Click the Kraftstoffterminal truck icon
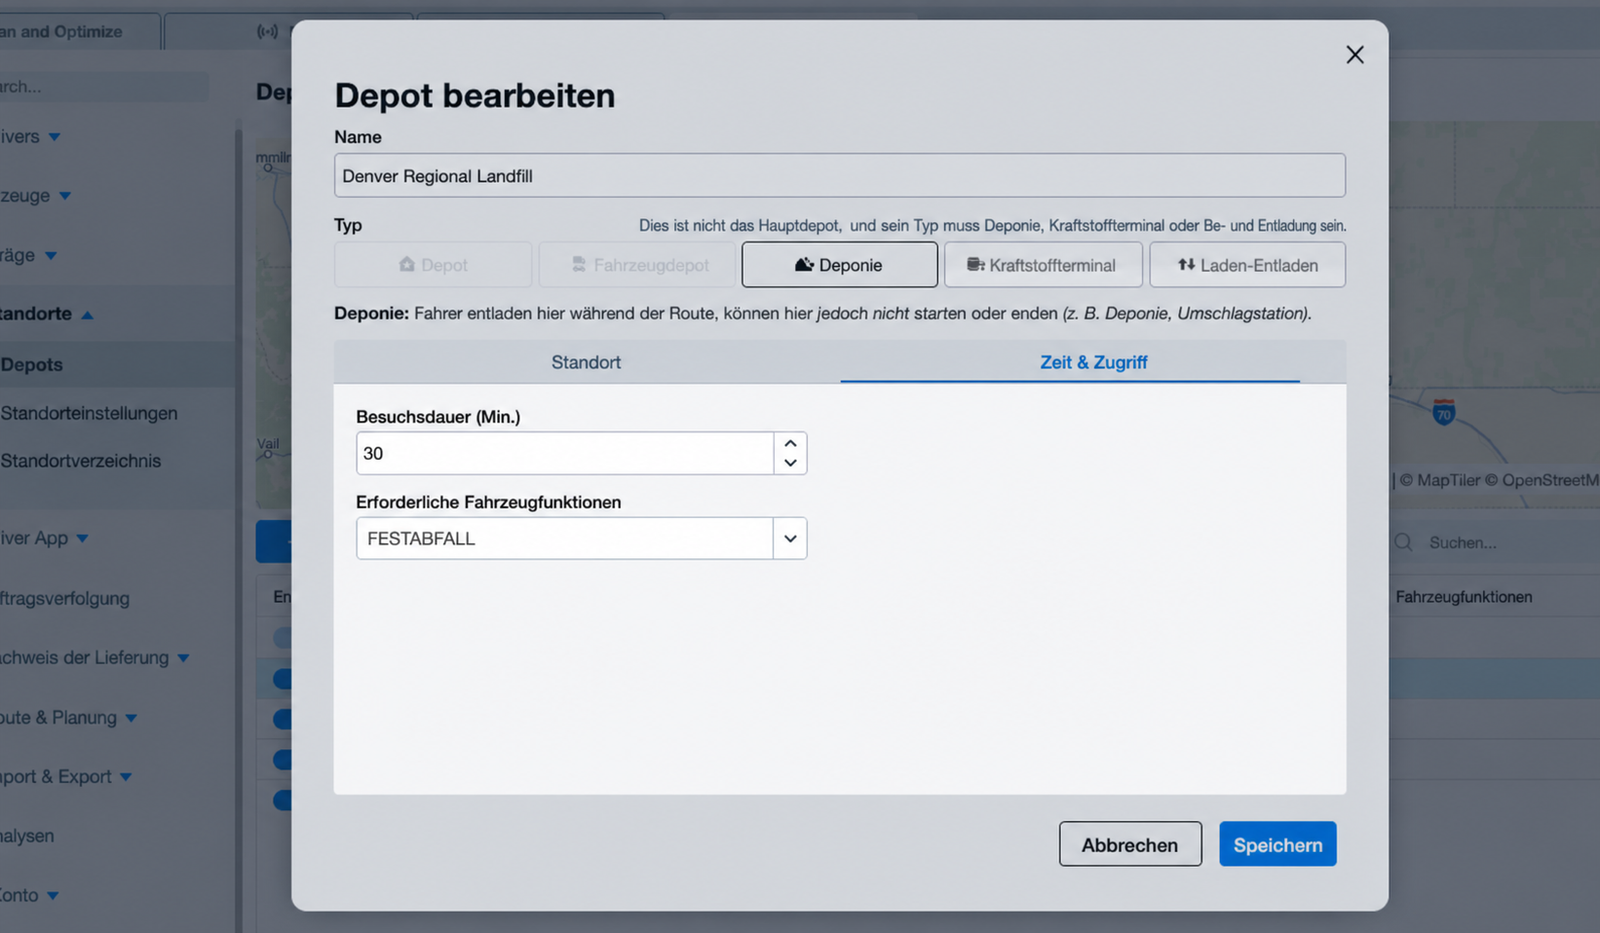Screen dimensions: 1600x933 tap(975, 264)
